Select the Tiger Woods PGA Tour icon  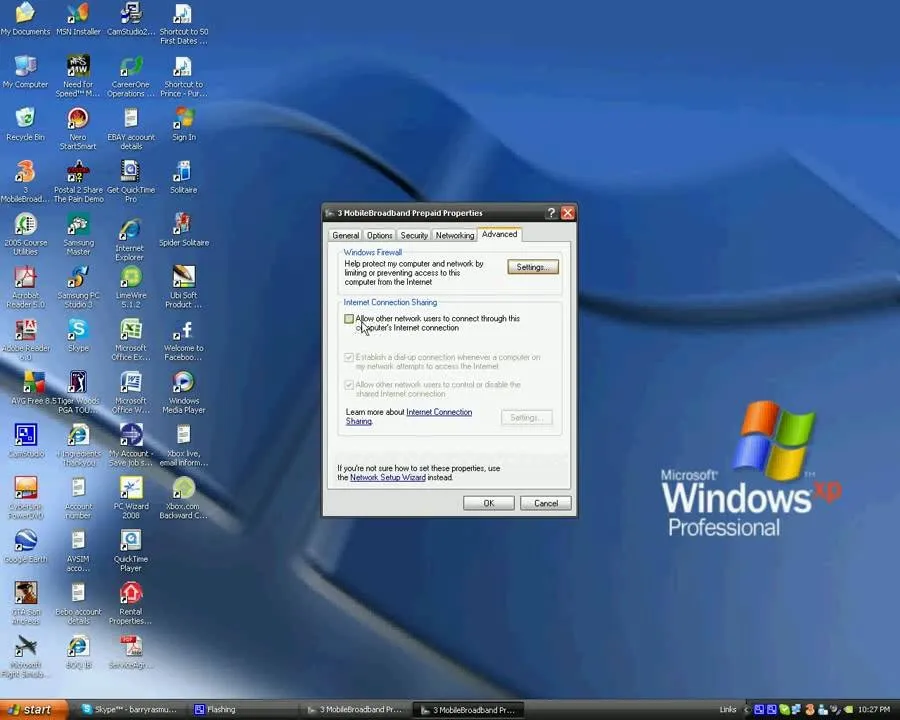click(x=78, y=393)
